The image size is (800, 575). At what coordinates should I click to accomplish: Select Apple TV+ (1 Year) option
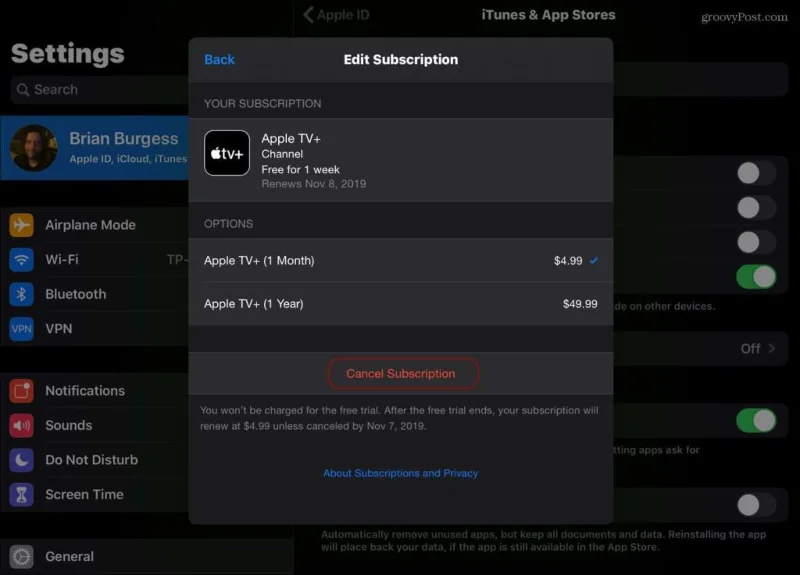click(x=401, y=304)
